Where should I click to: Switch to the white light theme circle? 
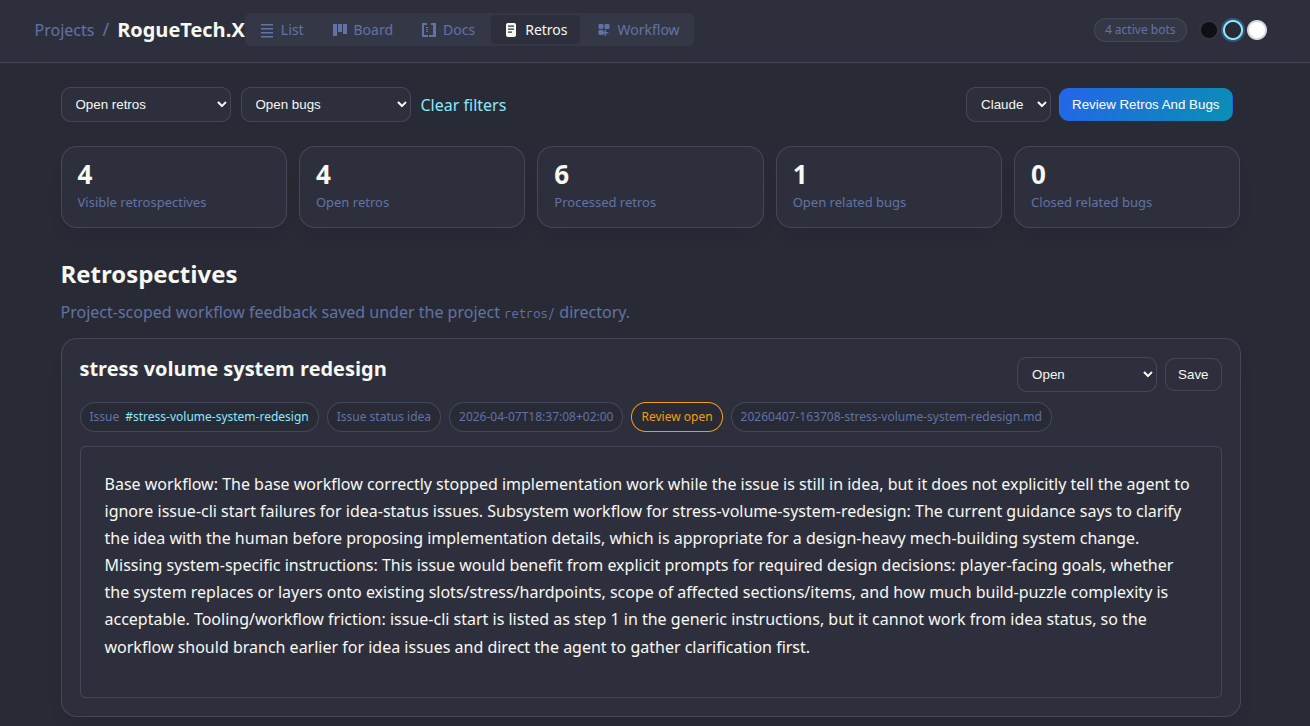[x=1257, y=30]
